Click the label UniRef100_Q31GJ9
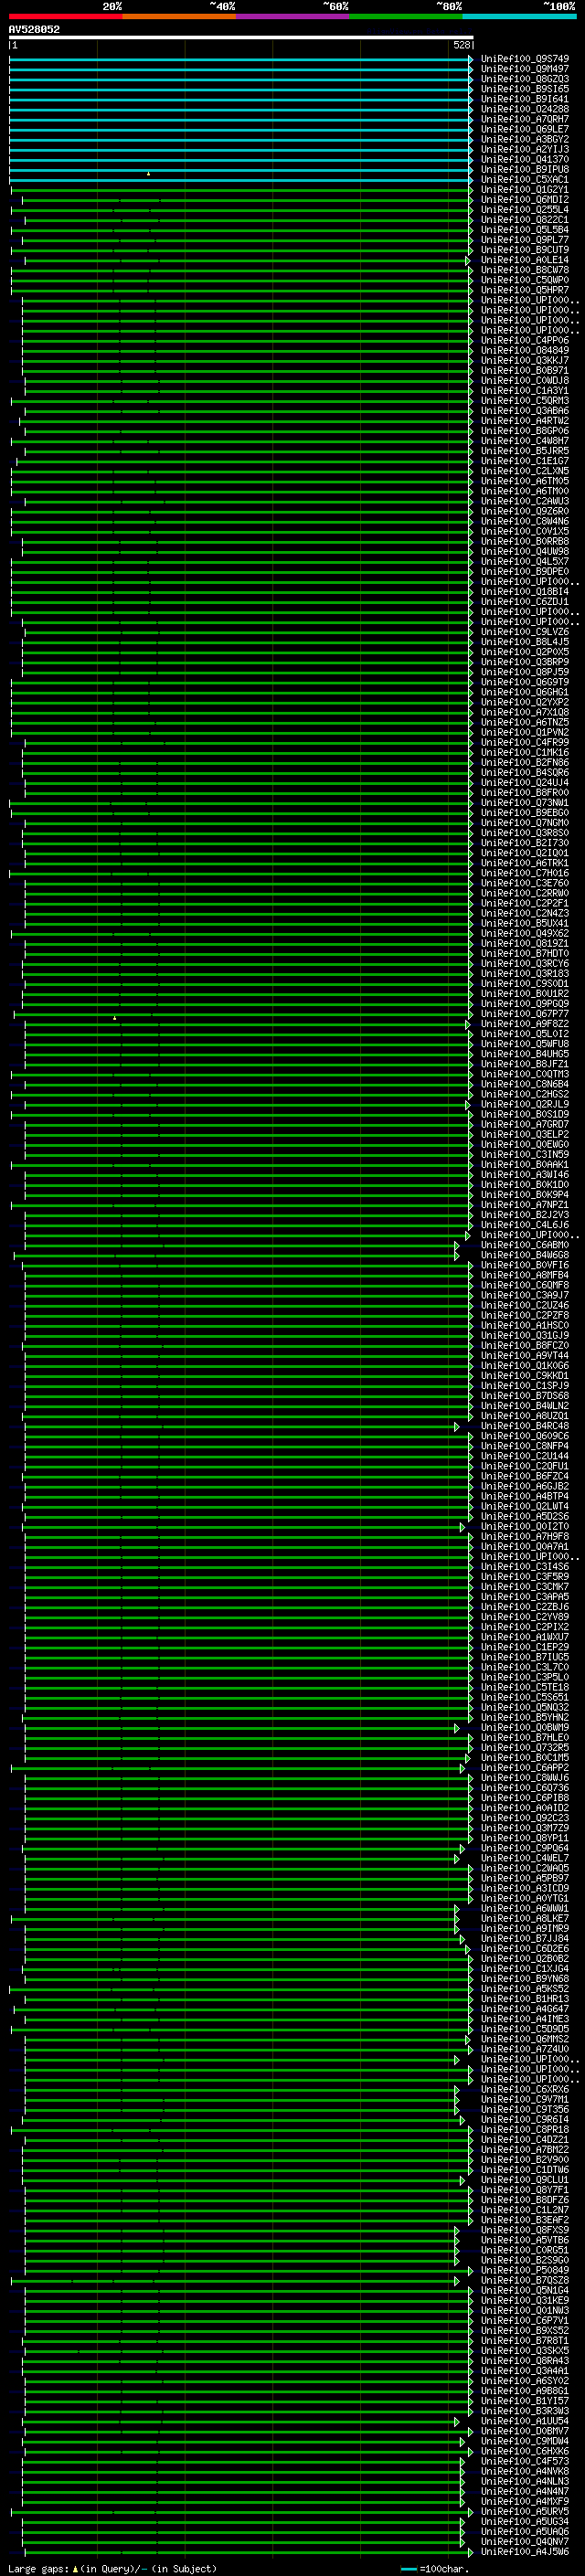Viewport: 585px width, 2576px height. (x=525, y=1336)
